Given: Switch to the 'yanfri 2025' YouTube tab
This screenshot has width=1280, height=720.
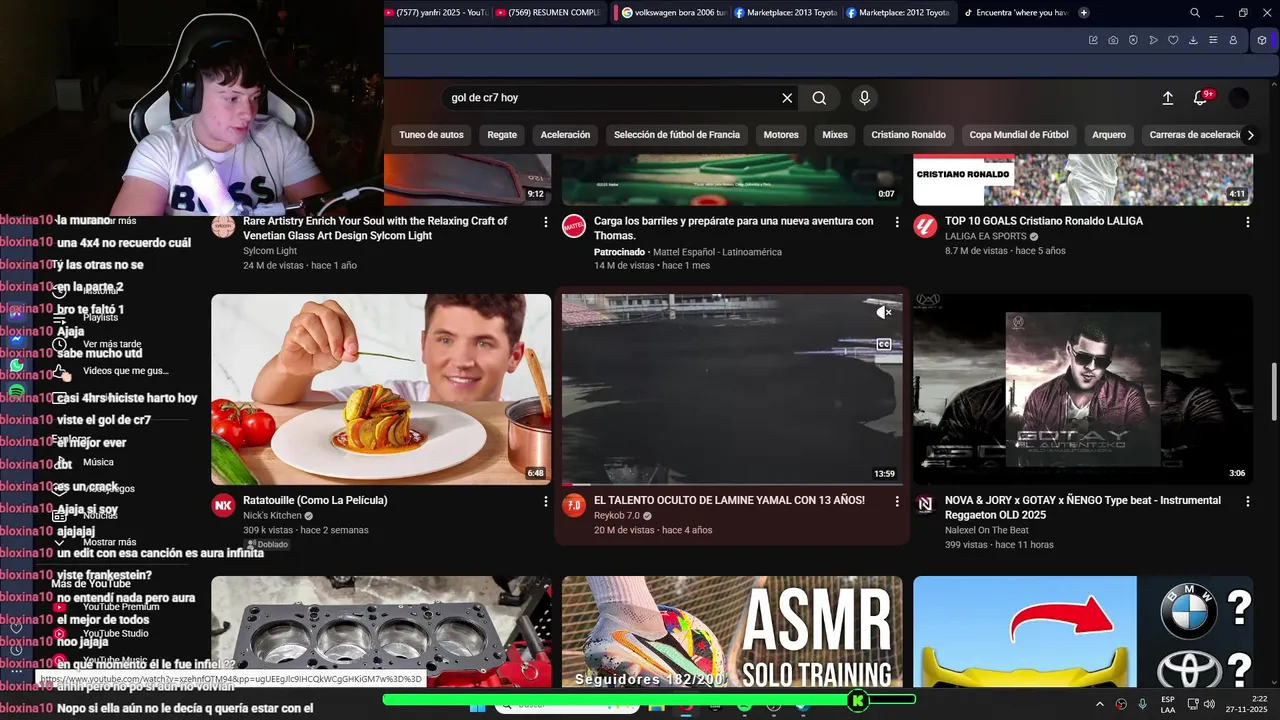Looking at the screenshot, I should coord(437,13).
